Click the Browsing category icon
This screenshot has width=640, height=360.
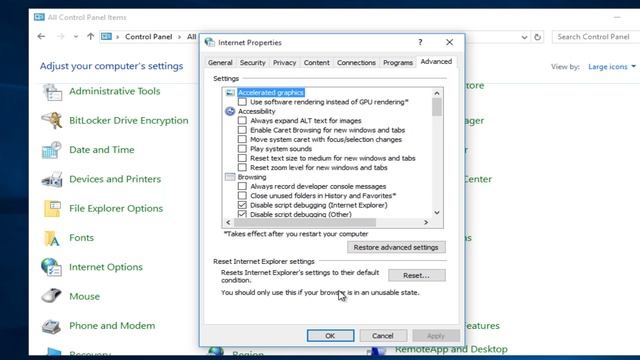pyautogui.click(x=230, y=177)
